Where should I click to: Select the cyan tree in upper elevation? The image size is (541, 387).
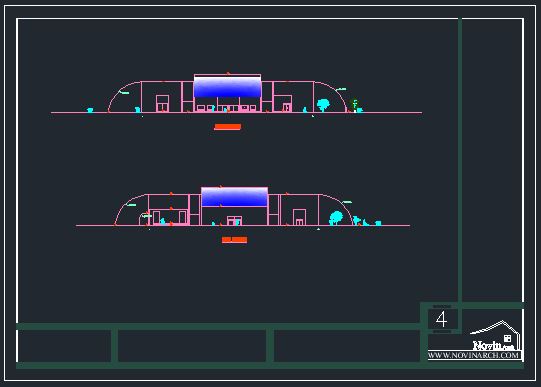click(323, 105)
